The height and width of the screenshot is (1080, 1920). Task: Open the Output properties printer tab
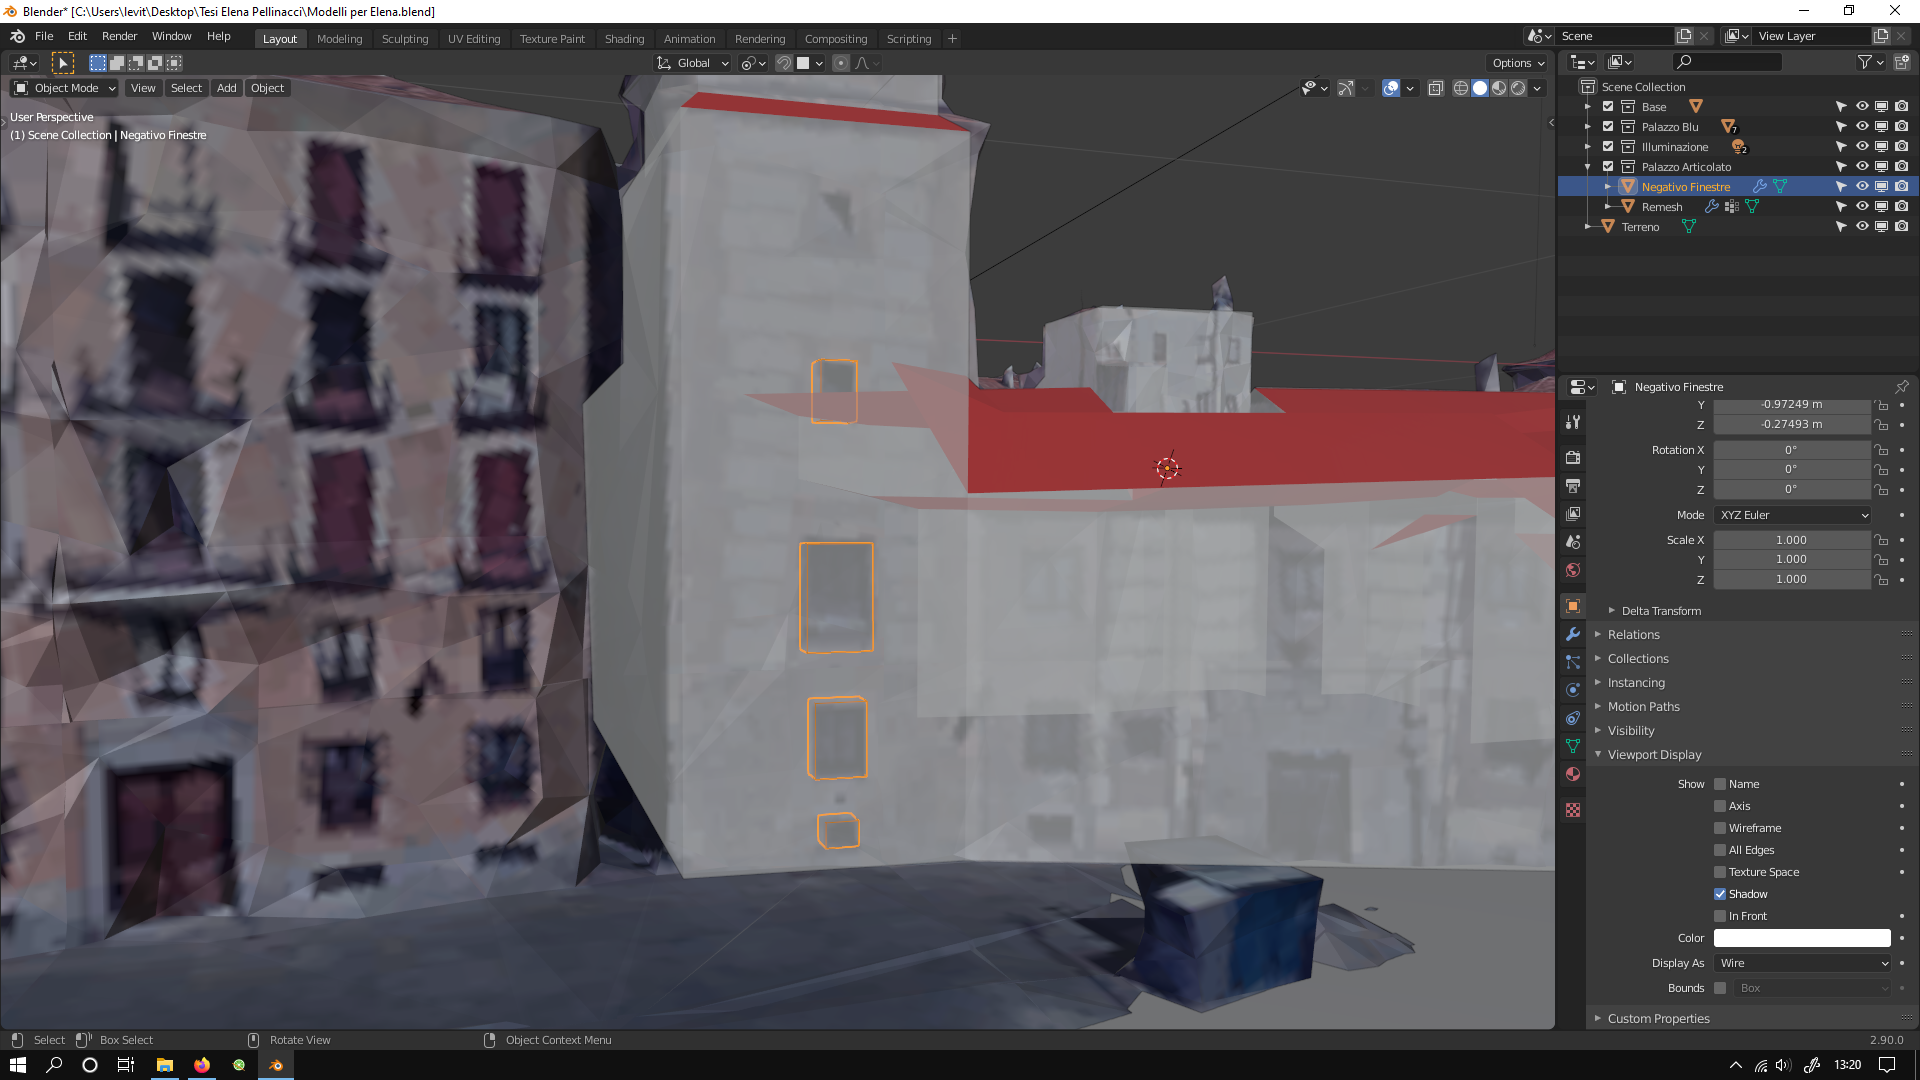point(1573,486)
